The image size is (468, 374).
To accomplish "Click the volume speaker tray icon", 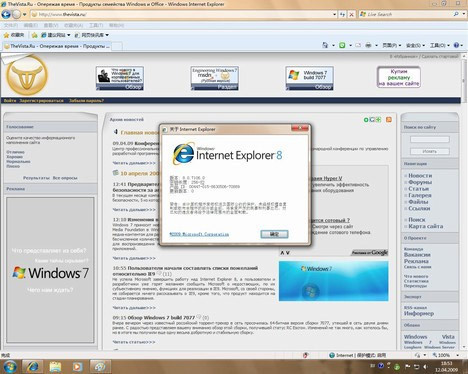I will tap(425, 366).
